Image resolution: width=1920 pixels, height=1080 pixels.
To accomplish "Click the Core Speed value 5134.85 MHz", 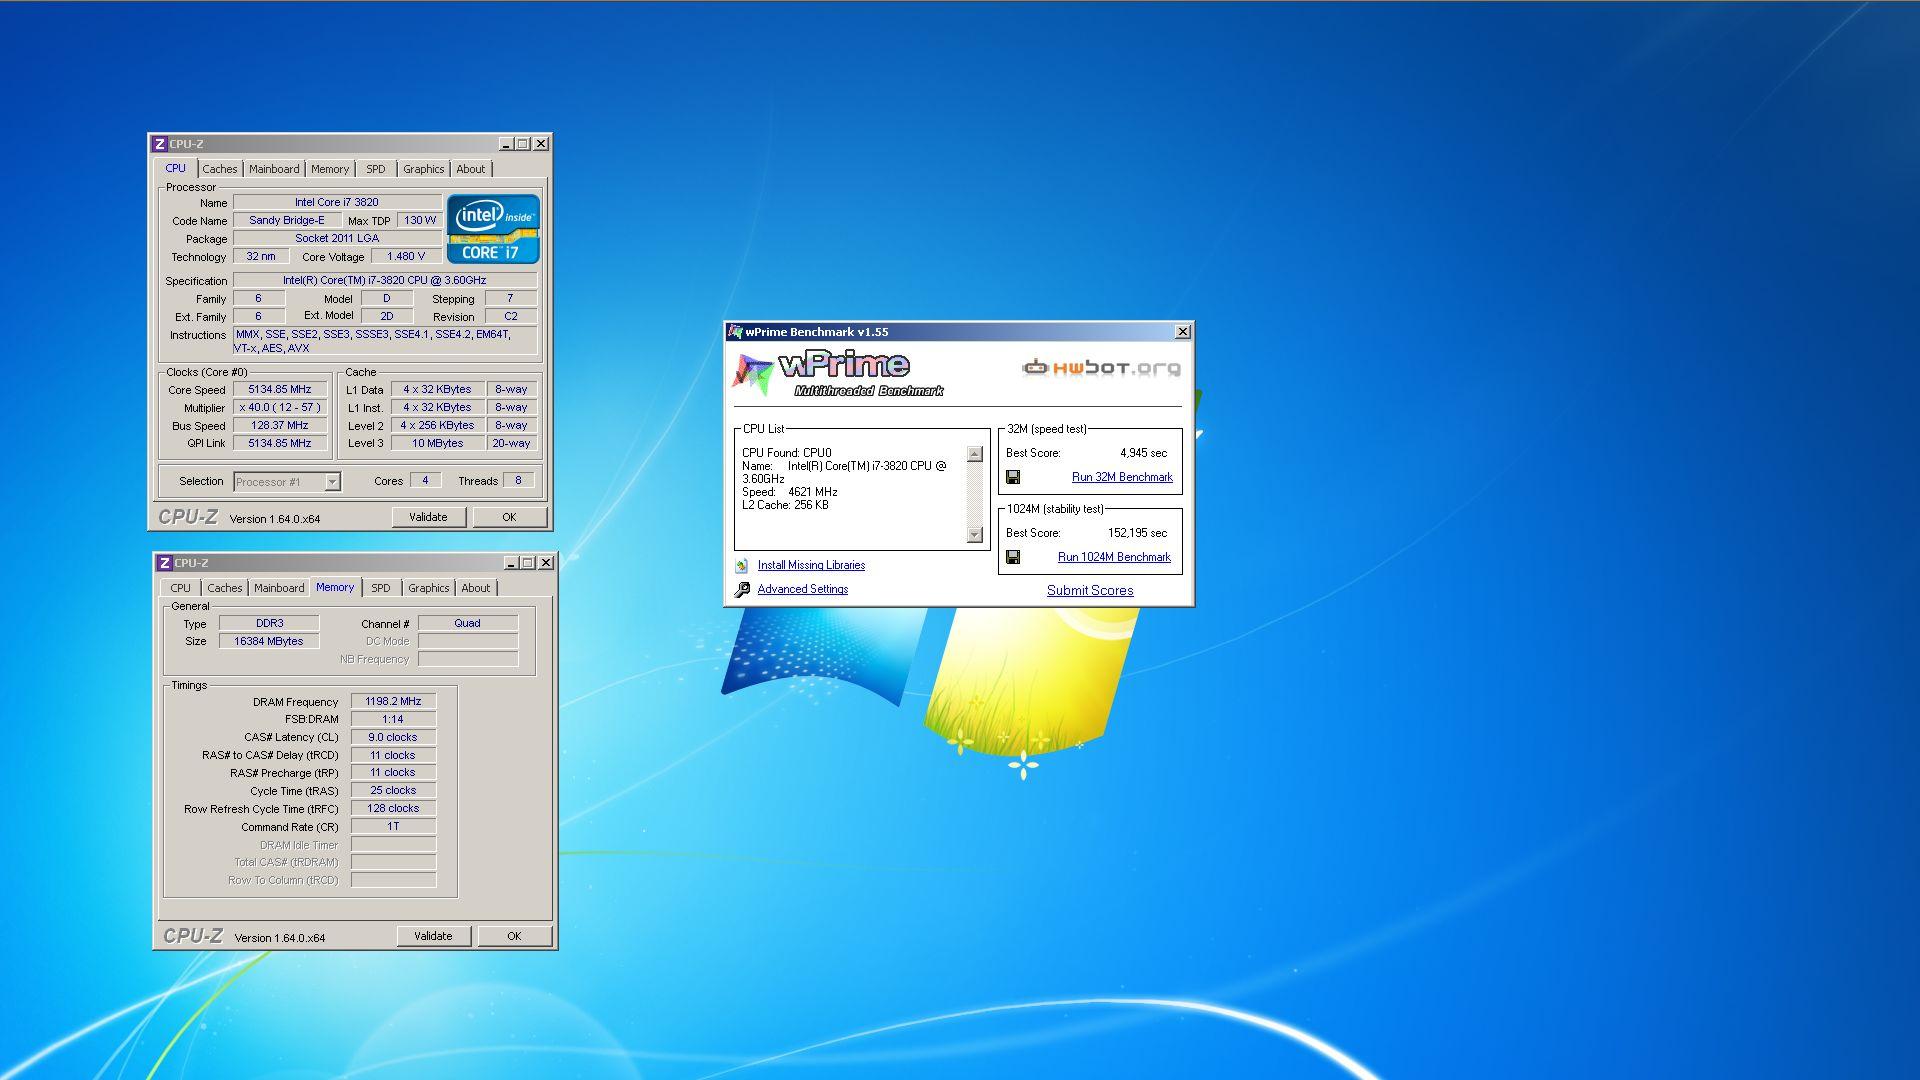I will pos(280,390).
